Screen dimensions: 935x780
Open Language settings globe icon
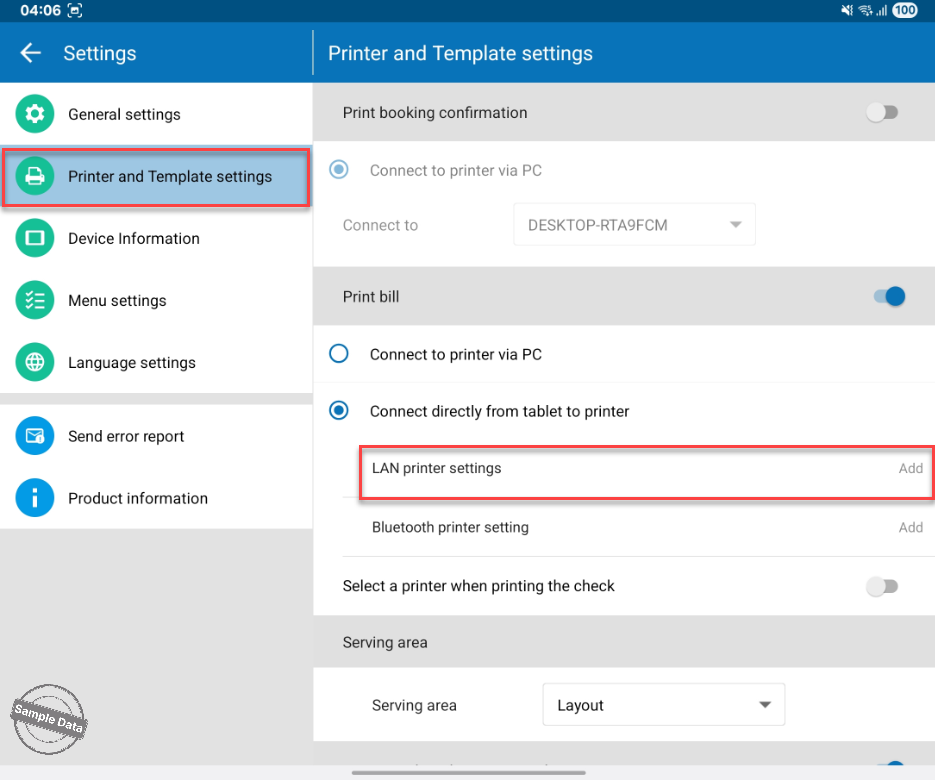pyautogui.click(x=35, y=362)
